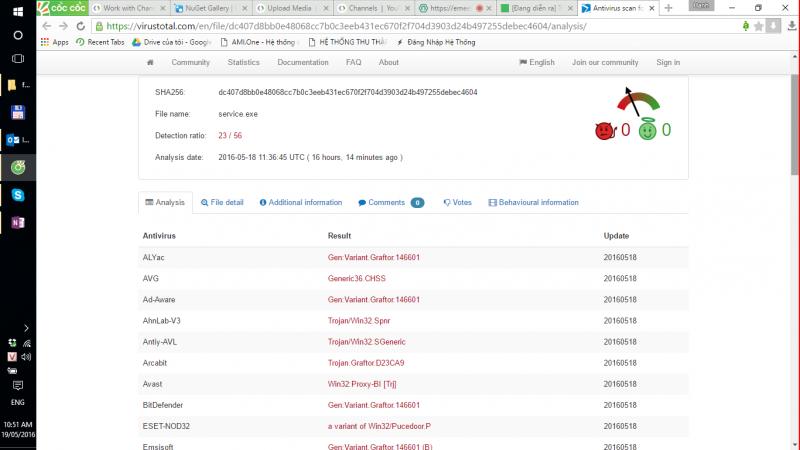Viewport: 800px width, 450px height.
Task: Click the Coc Coc logo menu button
Action: pyautogui.click(x=62, y=8)
